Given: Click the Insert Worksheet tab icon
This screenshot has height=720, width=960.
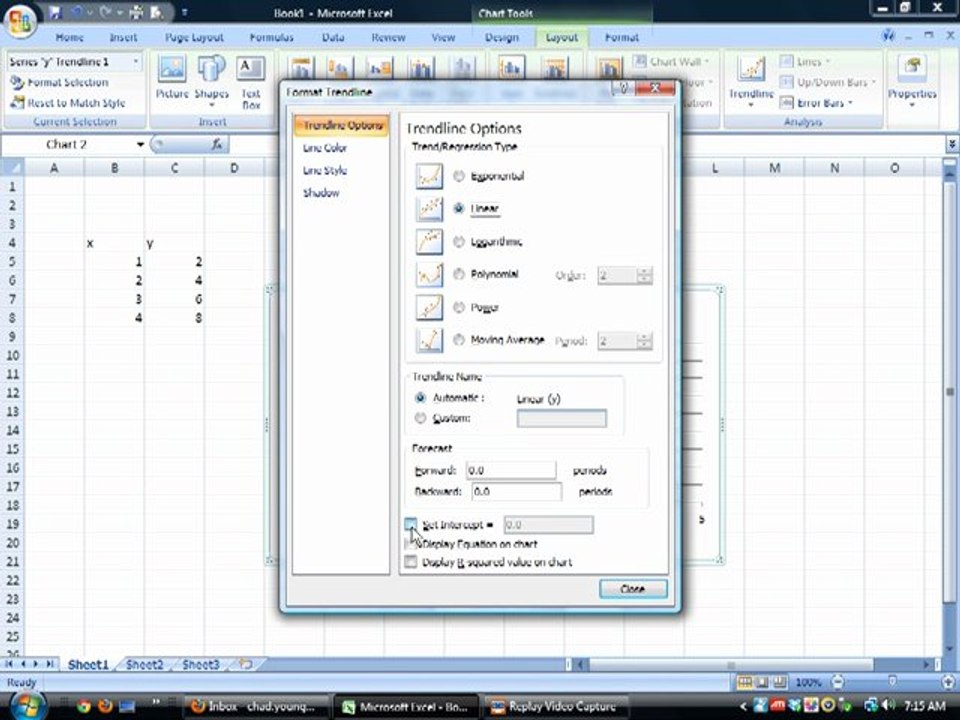Looking at the screenshot, I should [x=246, y=664].
